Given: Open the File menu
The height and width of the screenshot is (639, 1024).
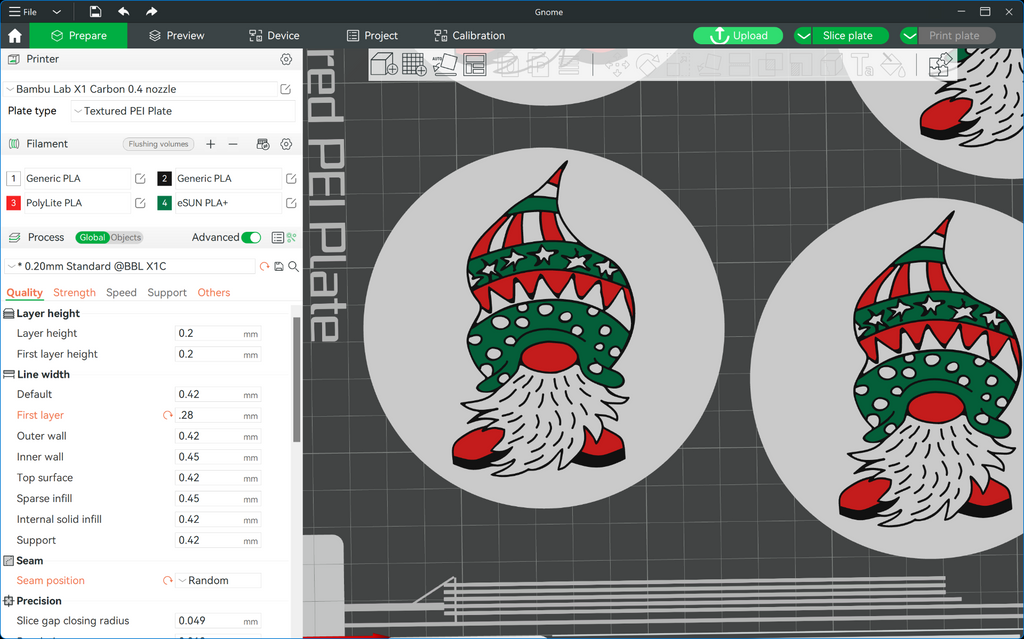Looking at the screenshot, I should coord(23,12).
